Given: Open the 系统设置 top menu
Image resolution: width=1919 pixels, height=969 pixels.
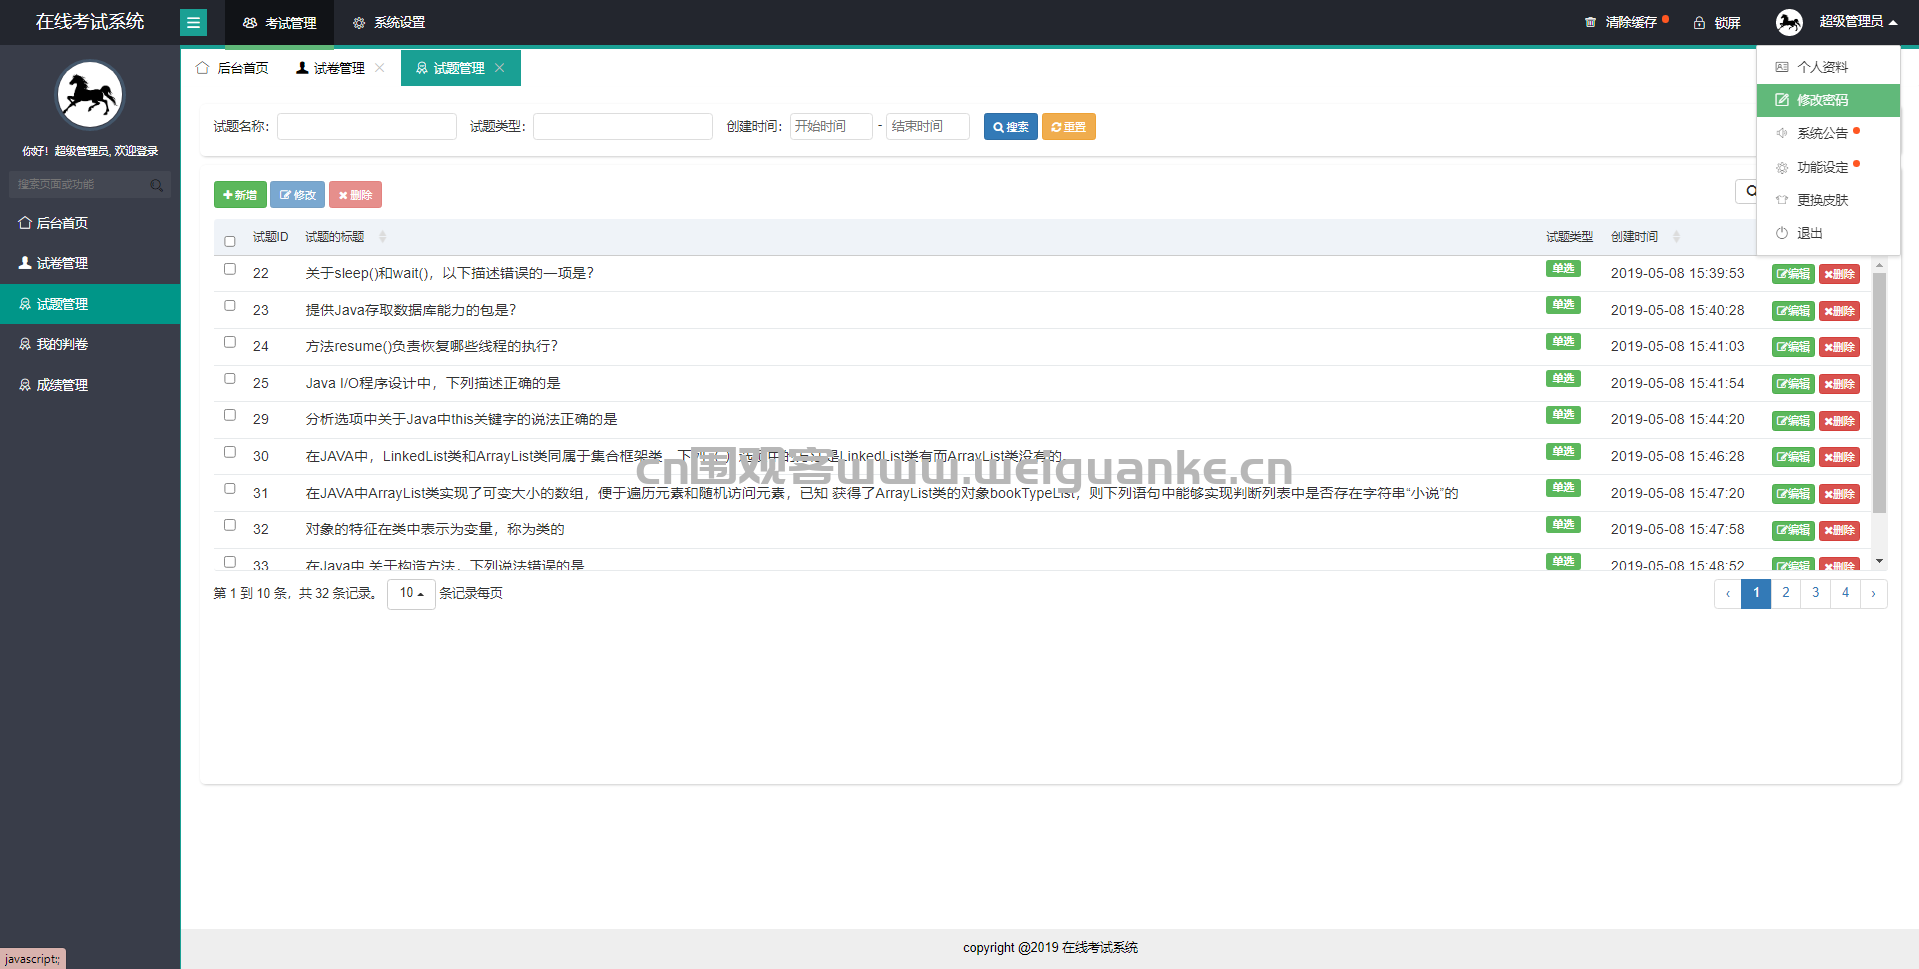Looking at the screenshot, I should pos(389,22).
